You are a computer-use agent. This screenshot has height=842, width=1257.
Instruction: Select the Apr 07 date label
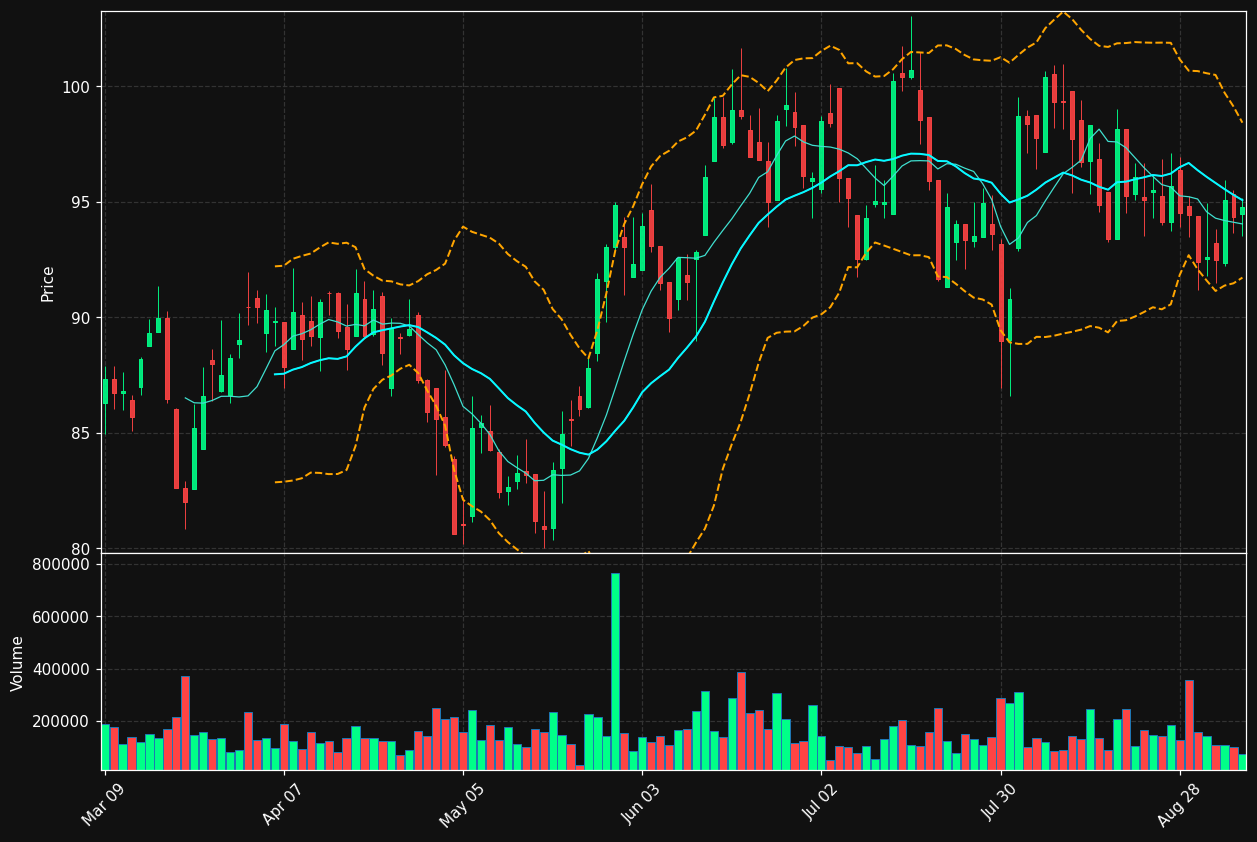click(x=283, y=803)
